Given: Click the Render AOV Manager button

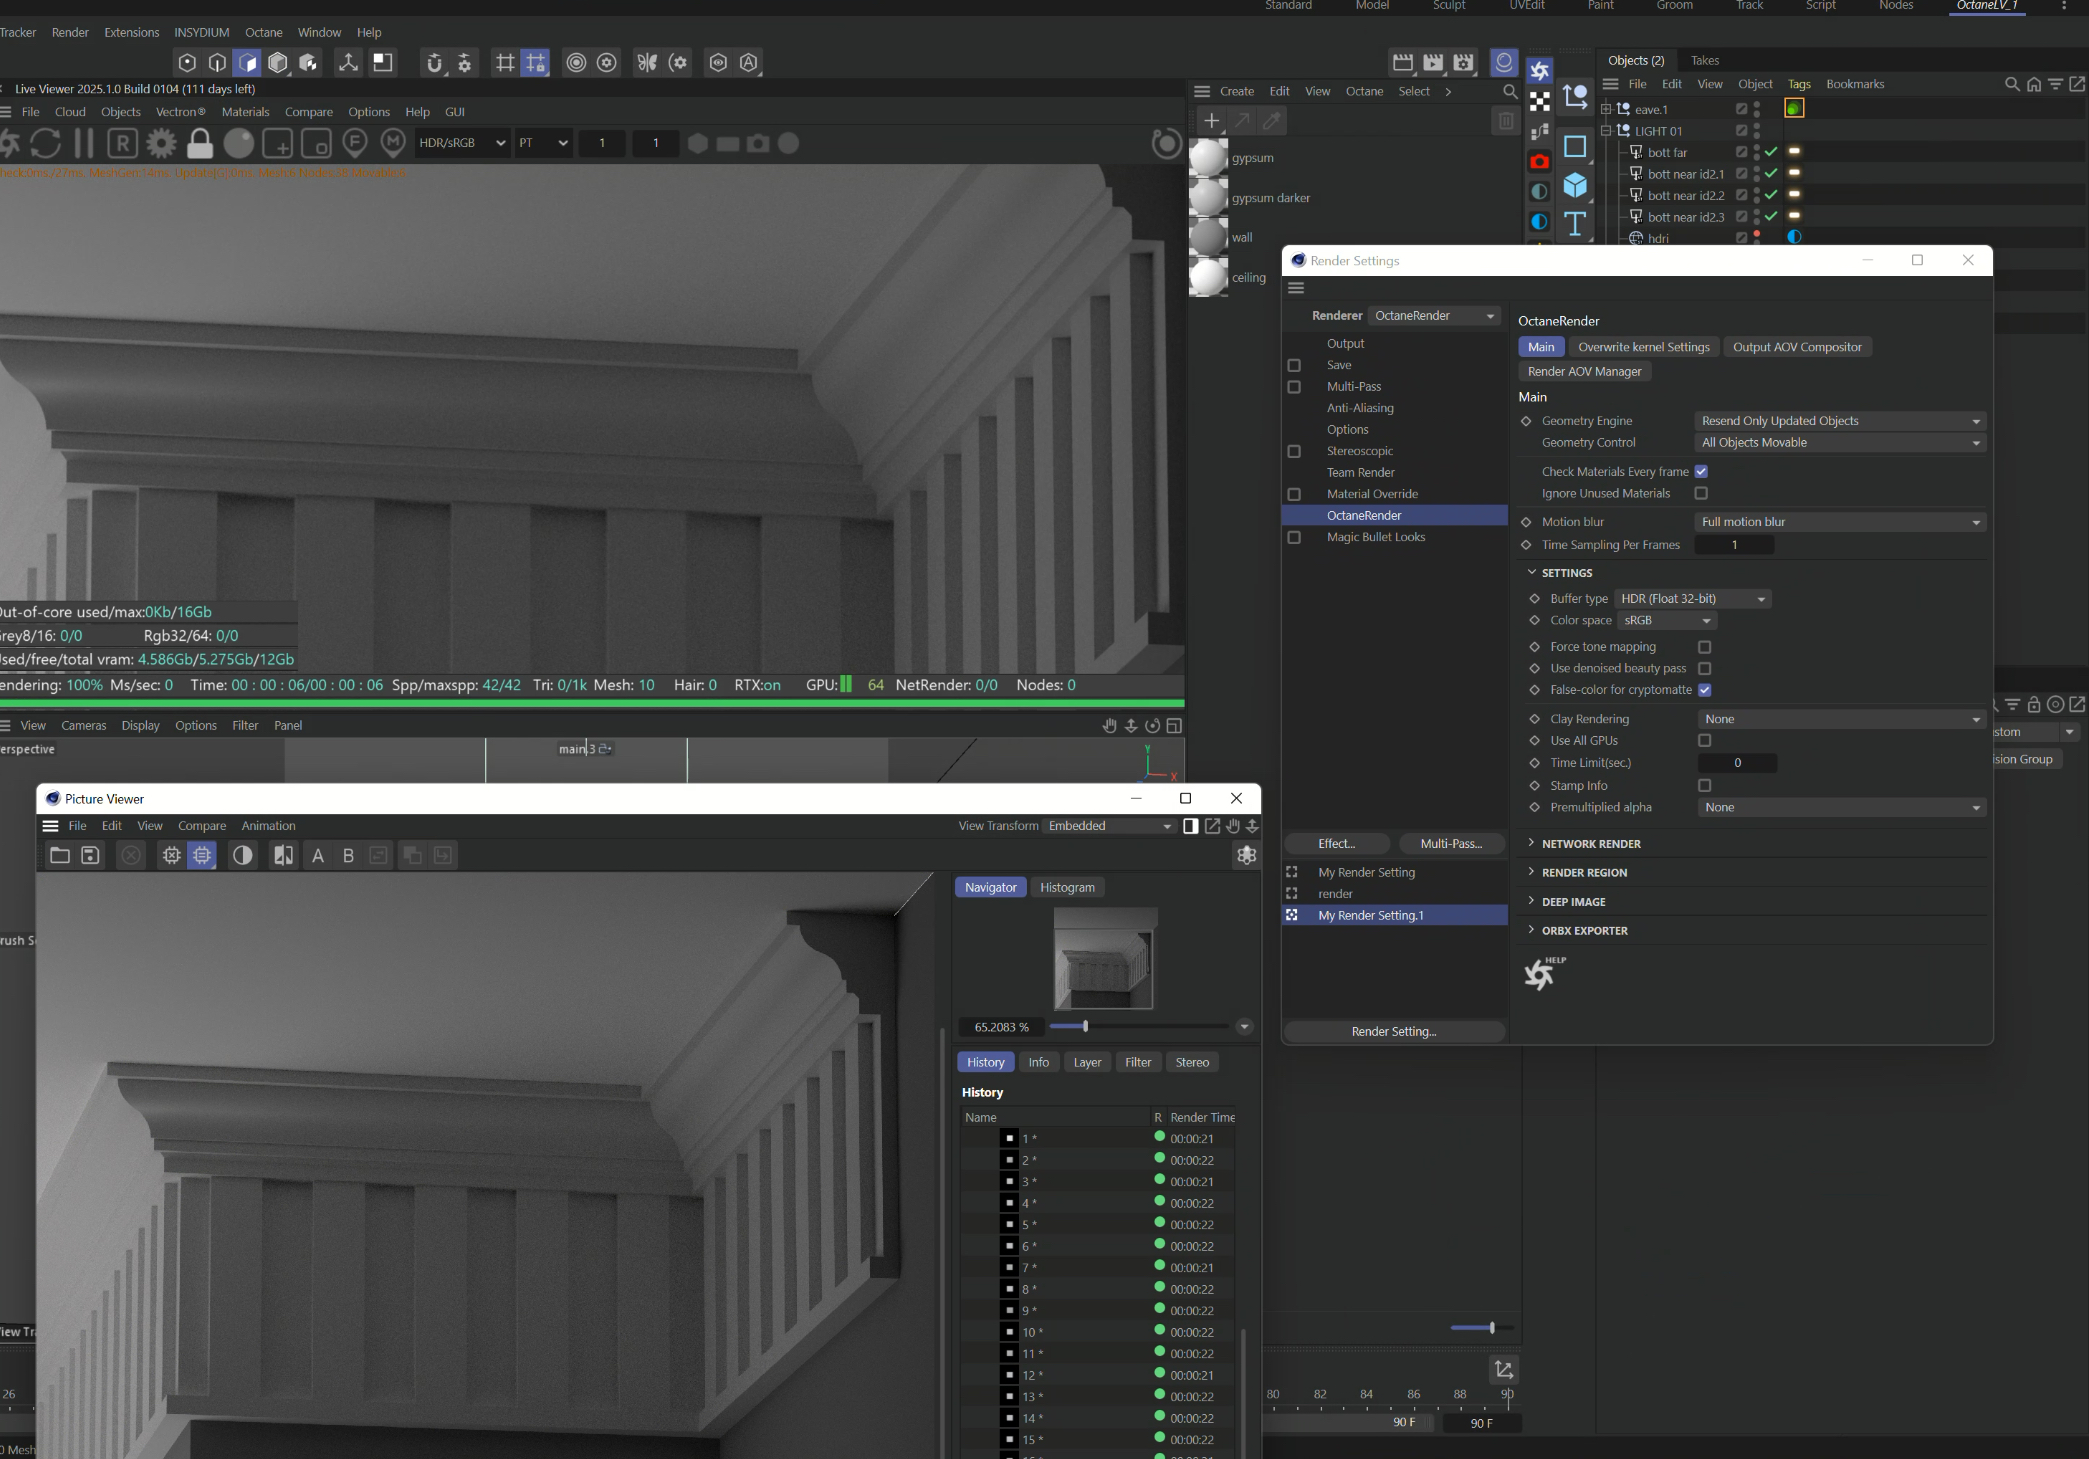Looking at the screenshot, I should pyautogui.click(x=1584, y=372).
